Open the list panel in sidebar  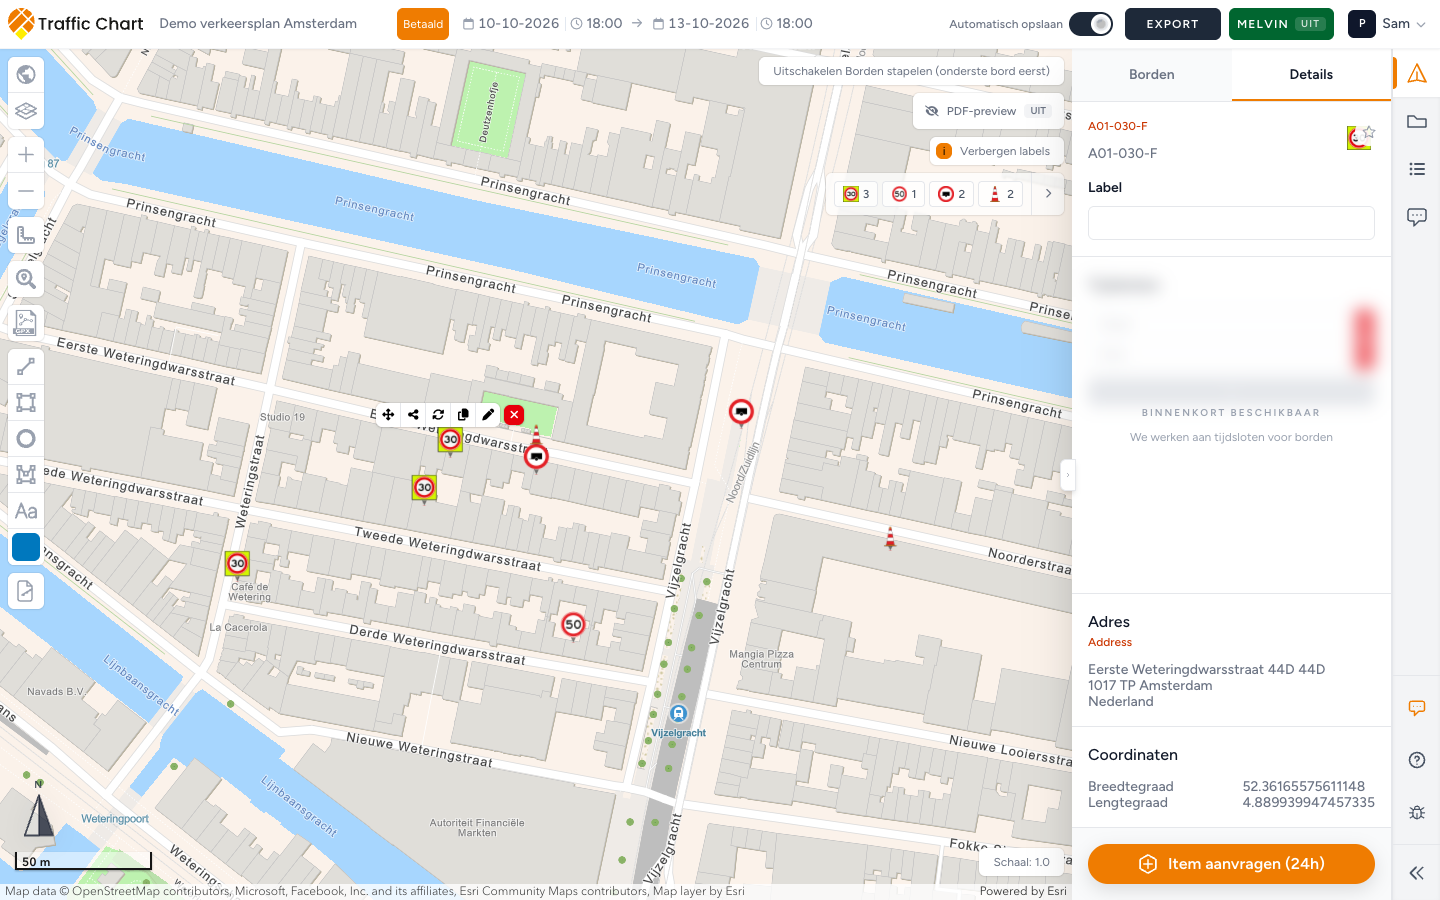point(1417,169)
